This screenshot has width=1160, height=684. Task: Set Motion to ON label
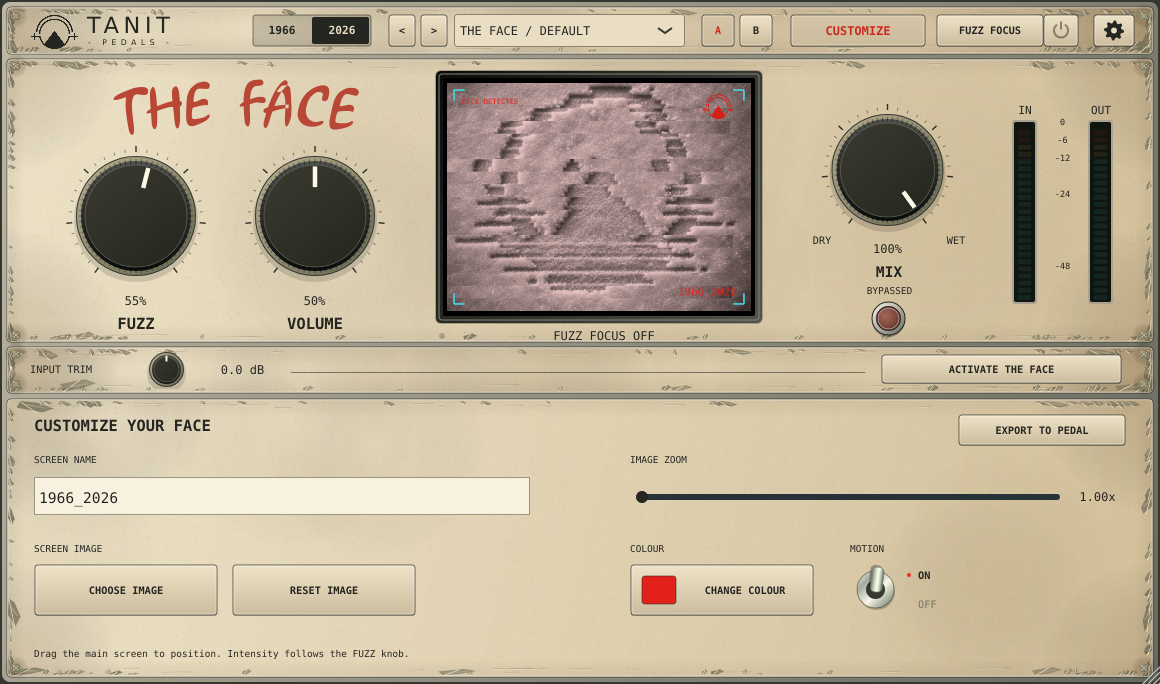924,575
